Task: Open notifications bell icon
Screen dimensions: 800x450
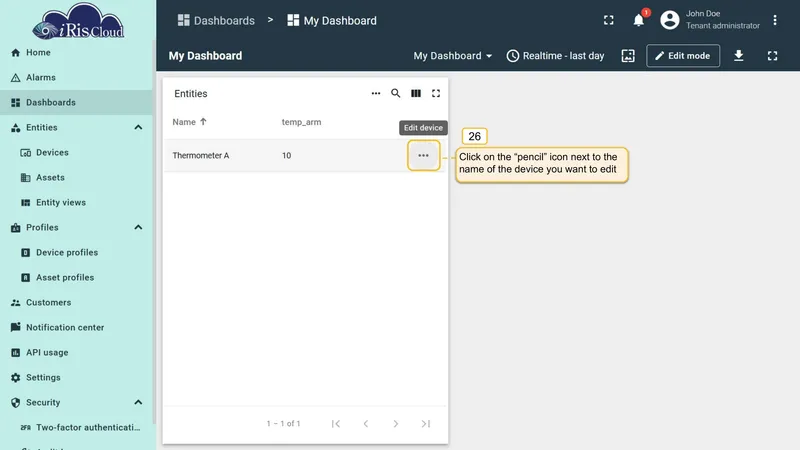Action: [638, 20]
